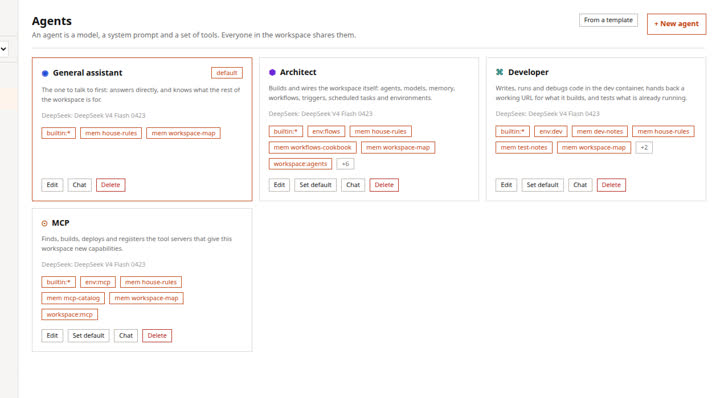Click the From a template button

pos(608,20)
